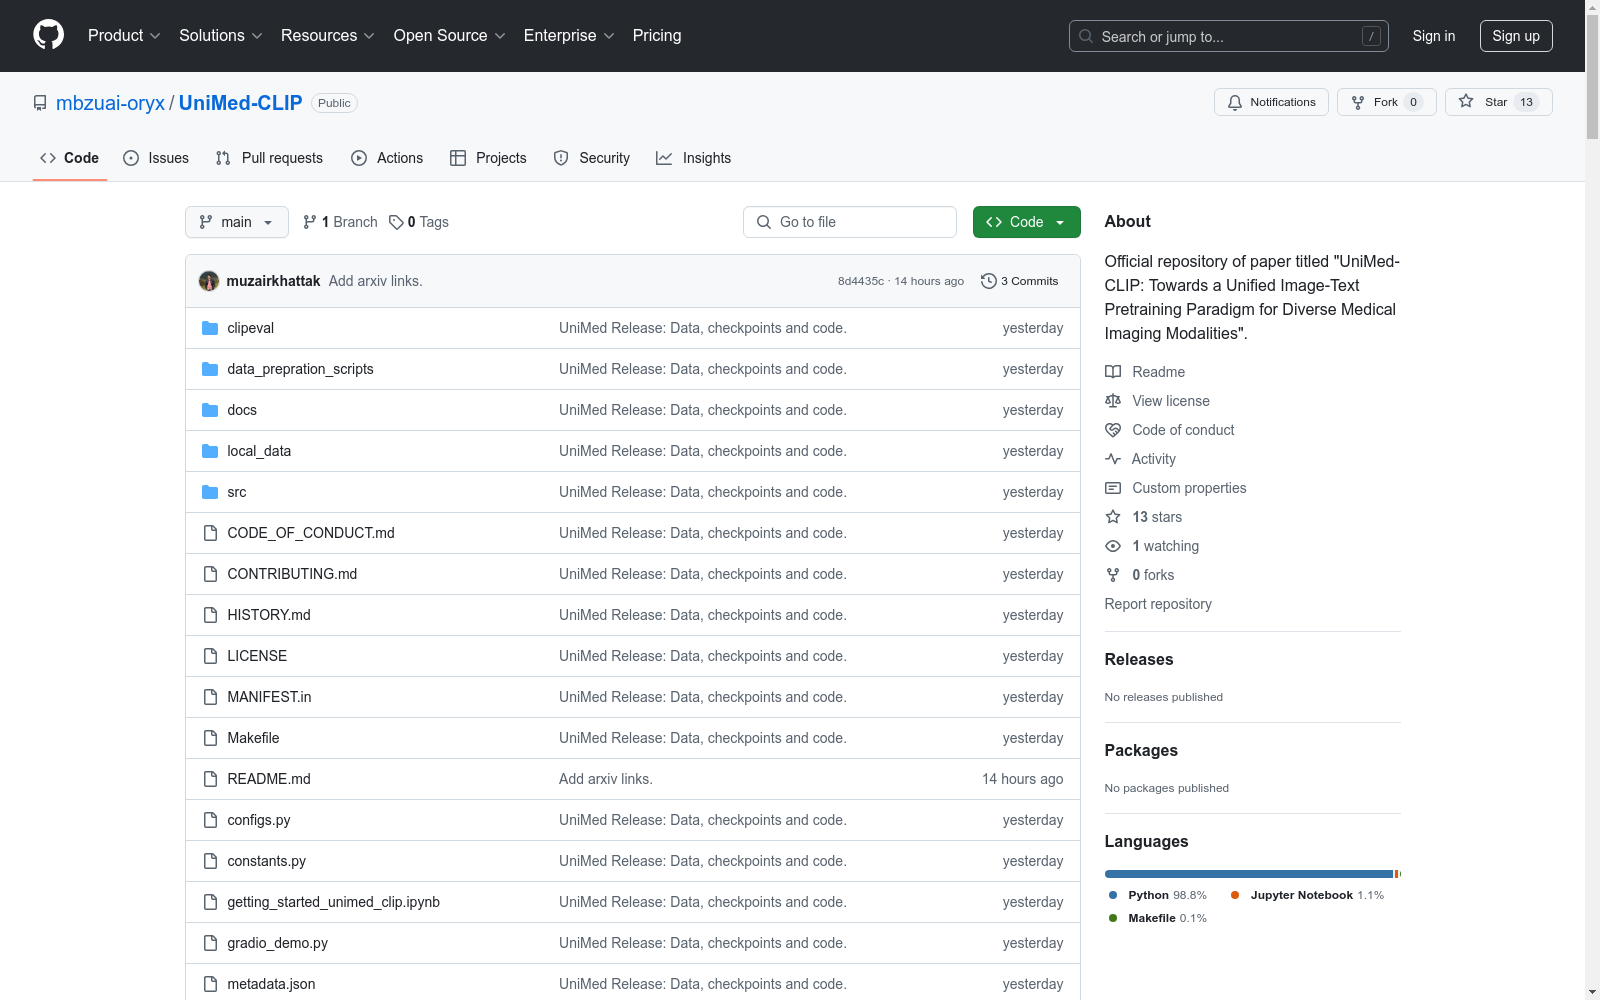
Task: Open getting_started_unimed_clip.ipynb
Action: [x=333, y=902]
